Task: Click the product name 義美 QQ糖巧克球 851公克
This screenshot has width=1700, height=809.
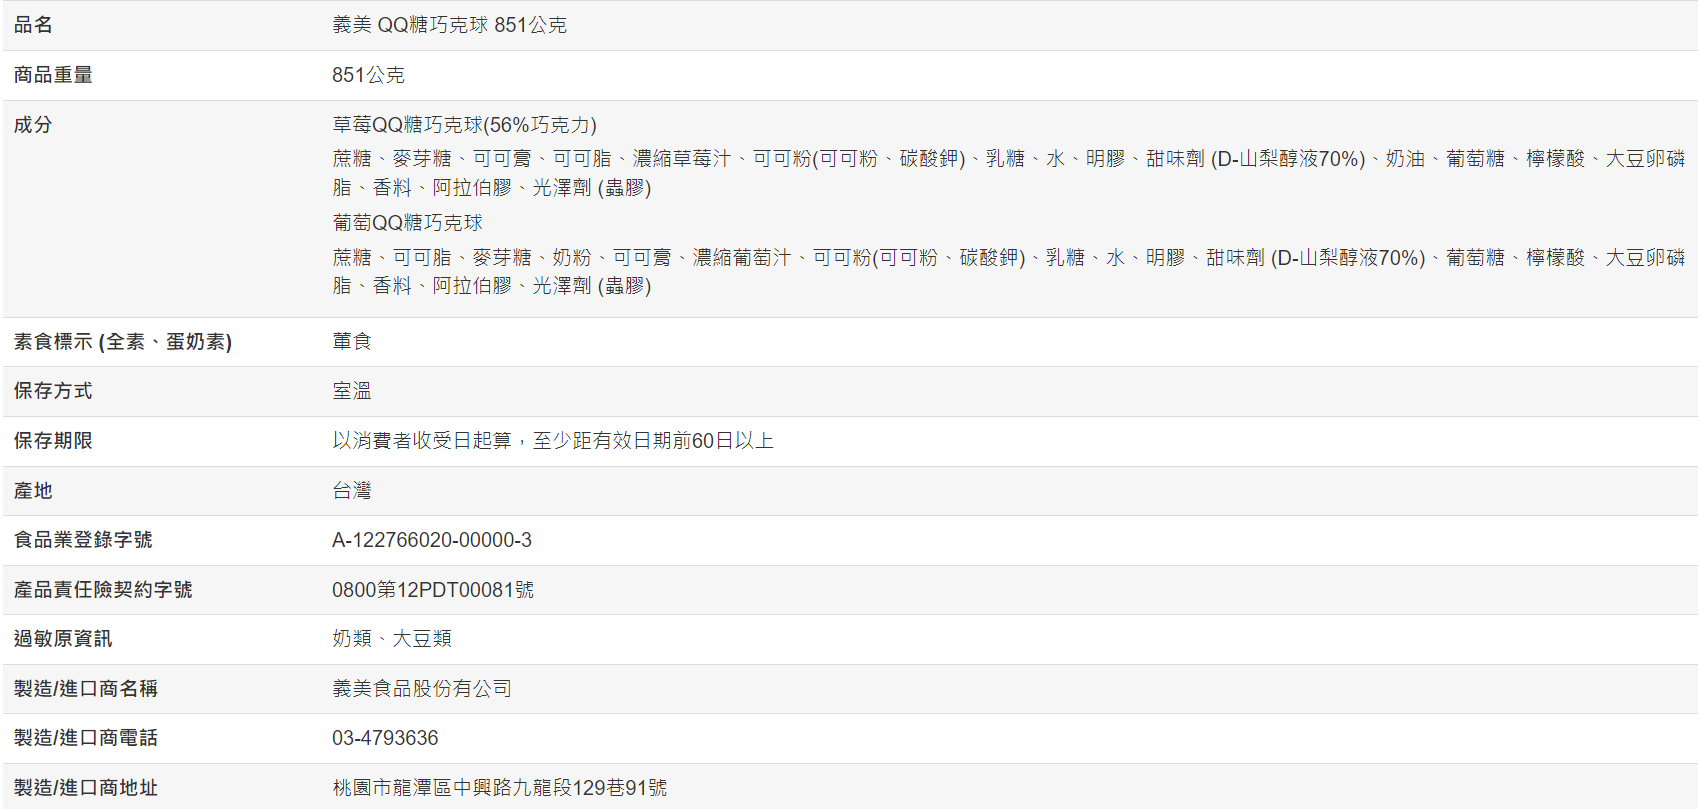Action: coord(449,25)
